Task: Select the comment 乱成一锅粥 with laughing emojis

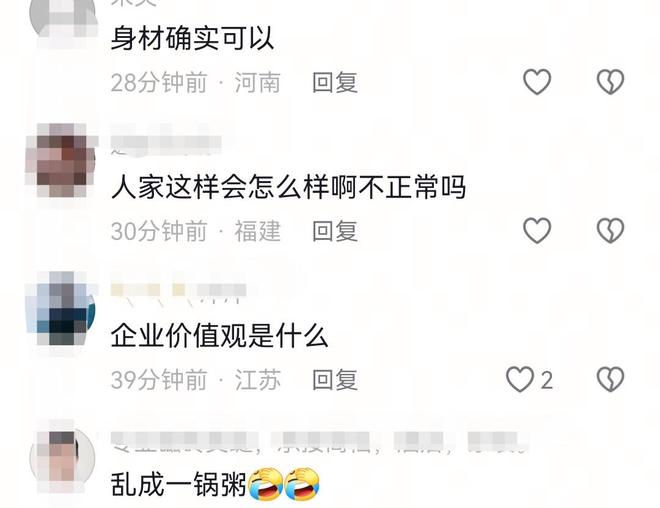Action: 215,484
